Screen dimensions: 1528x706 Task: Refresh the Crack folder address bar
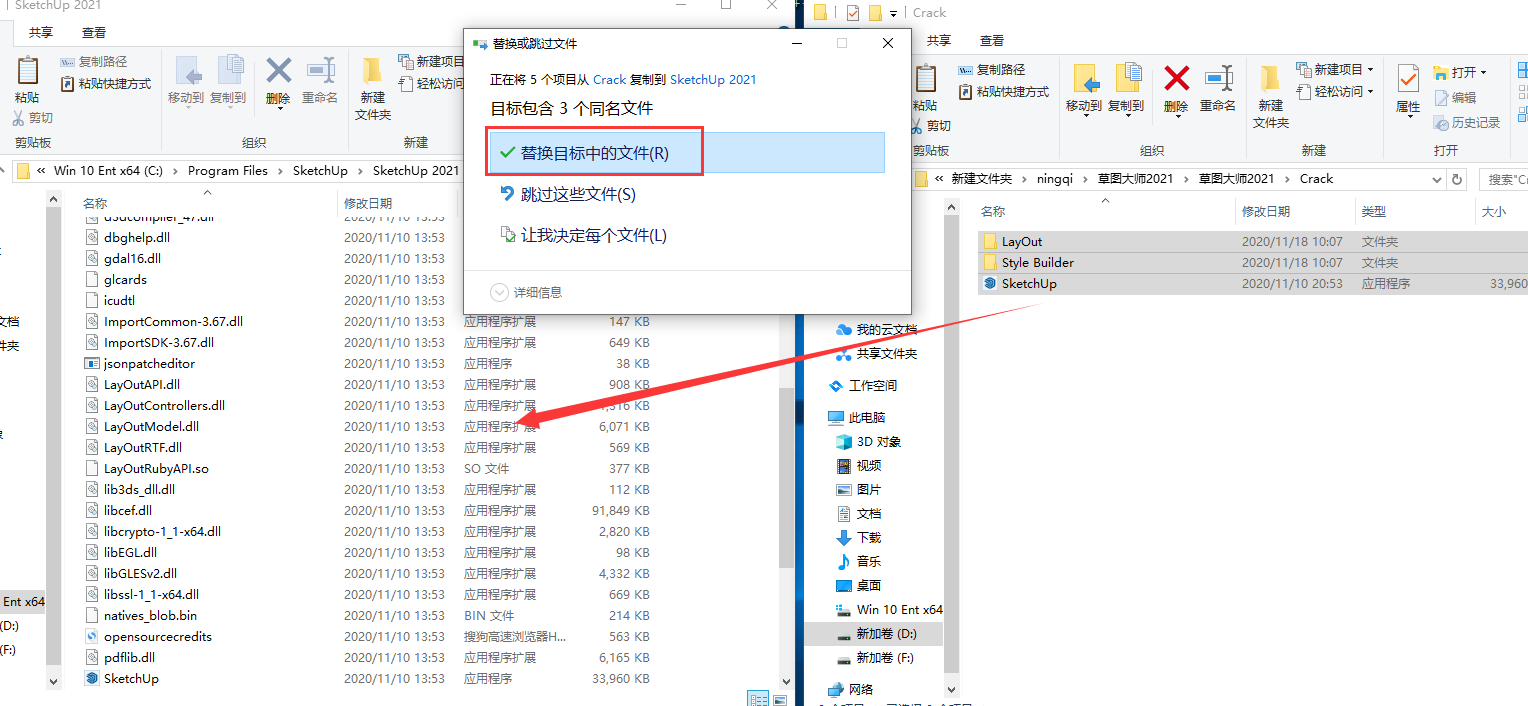[1457, 180]
